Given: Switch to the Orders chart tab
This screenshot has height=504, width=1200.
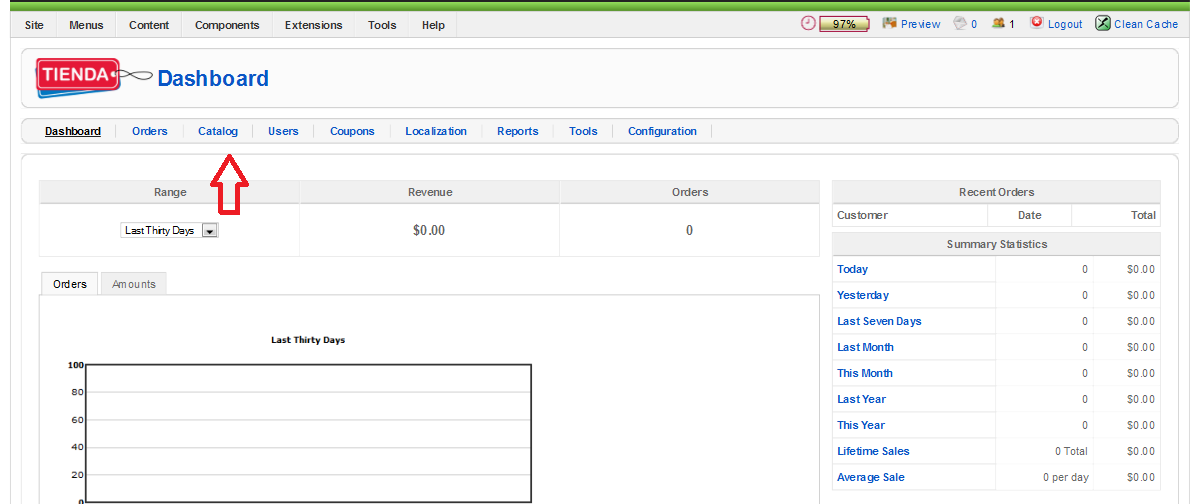Looking at the screenshot, I should pyautogui.click(x=70, y=284).
